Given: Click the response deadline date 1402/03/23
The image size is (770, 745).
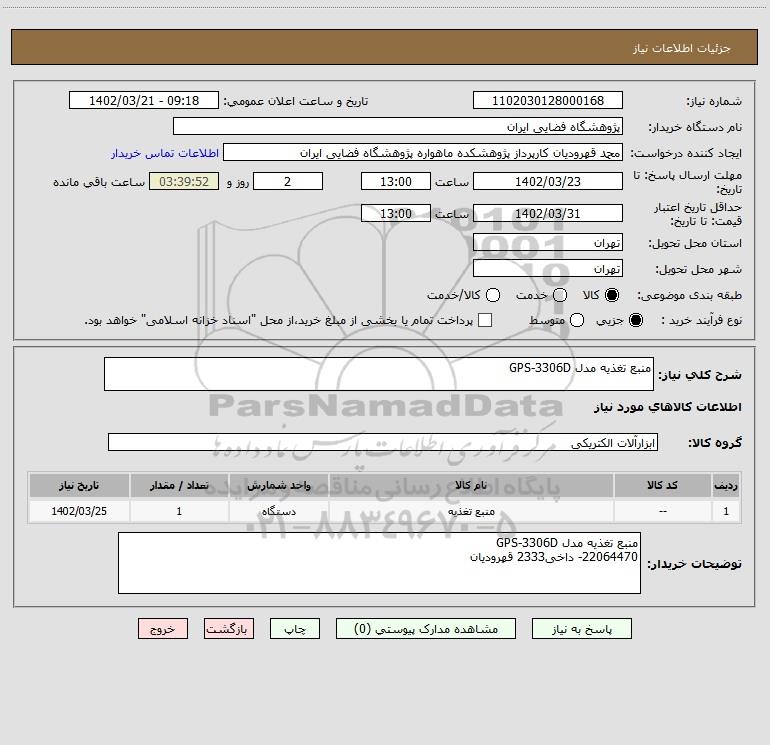Looking at the screenshot, I should click(548, 181).
